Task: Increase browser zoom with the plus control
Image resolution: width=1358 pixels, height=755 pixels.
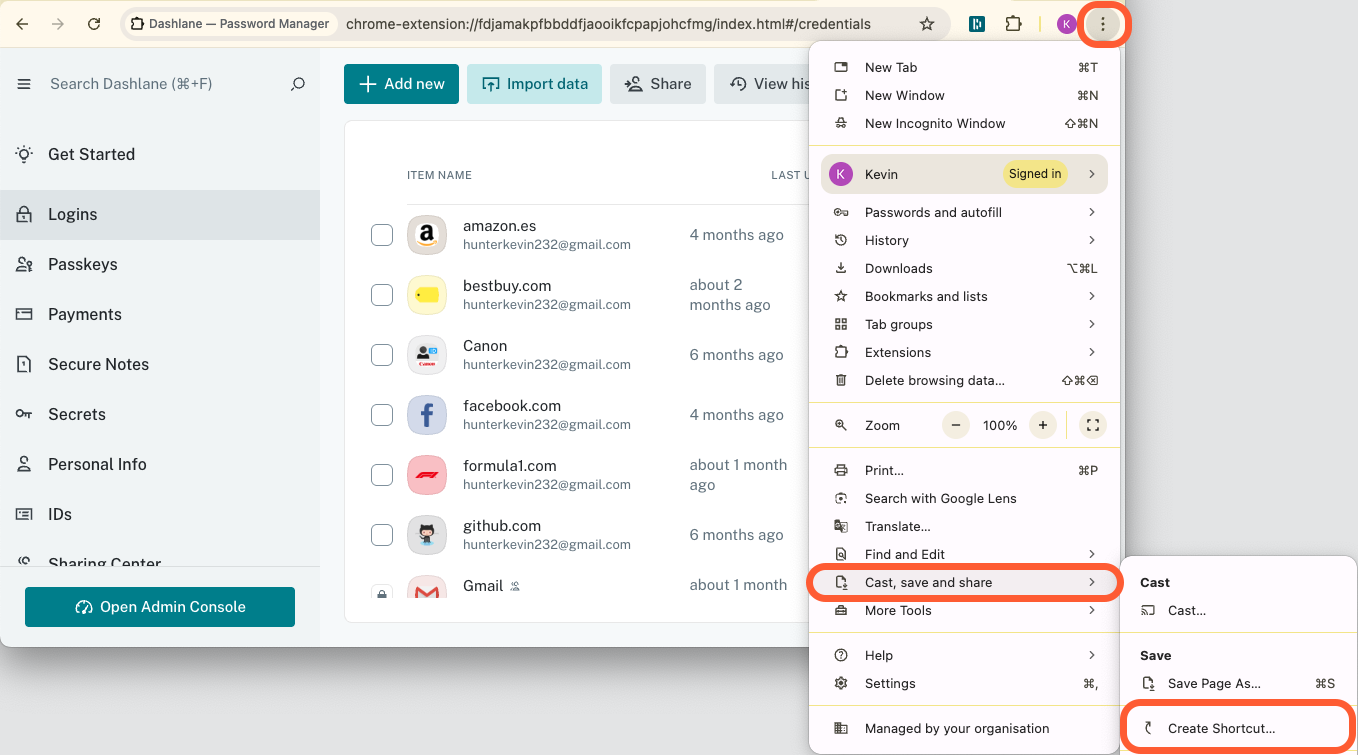Action: [x=1042, y=425]
